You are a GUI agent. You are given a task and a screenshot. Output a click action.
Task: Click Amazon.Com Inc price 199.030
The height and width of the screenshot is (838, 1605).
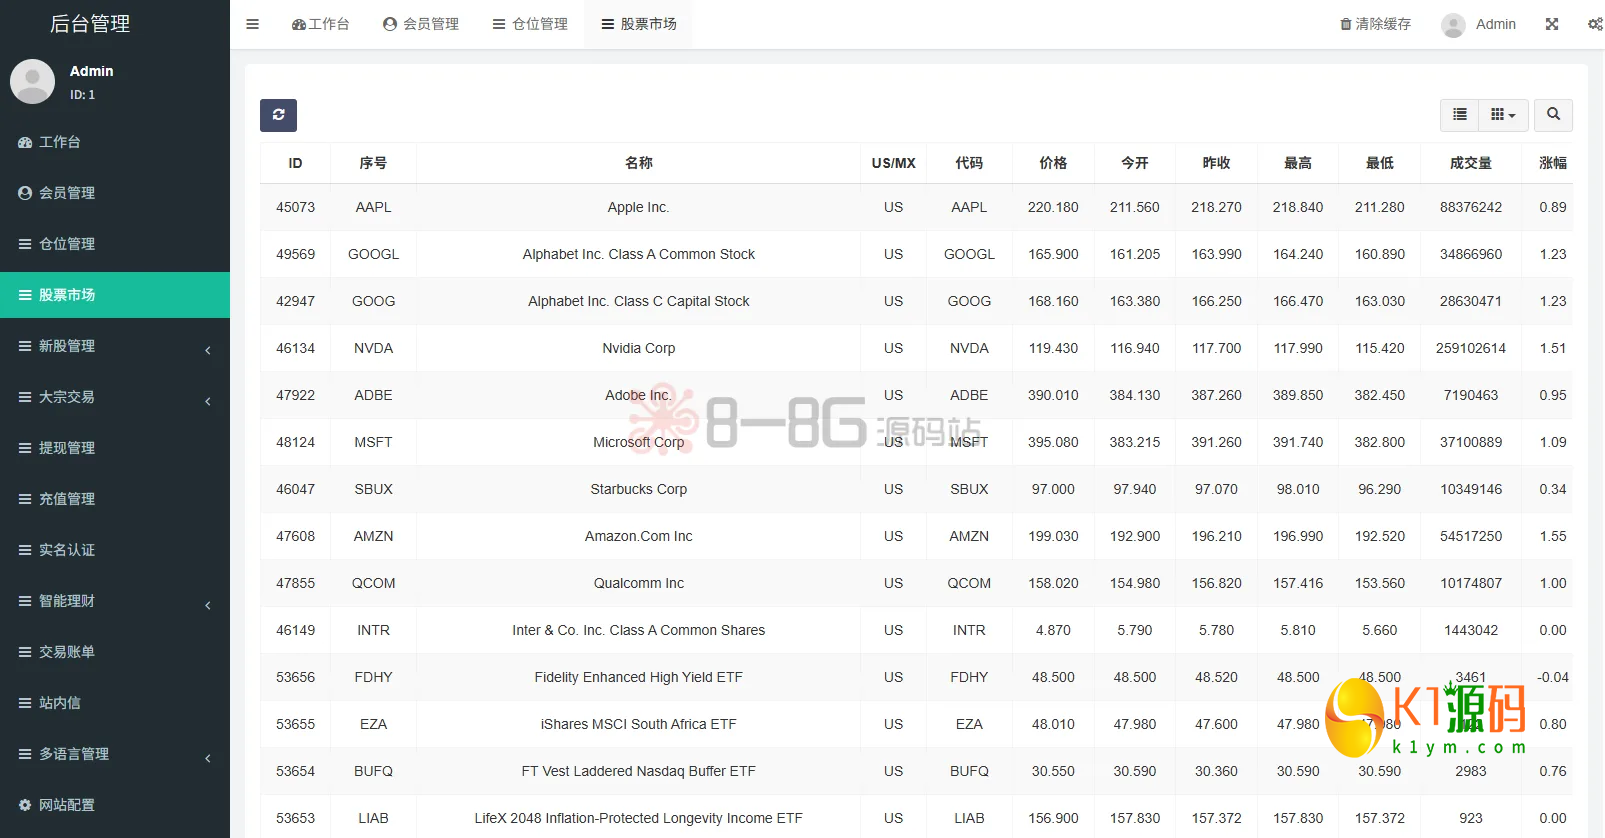(x=1053, y=536)
